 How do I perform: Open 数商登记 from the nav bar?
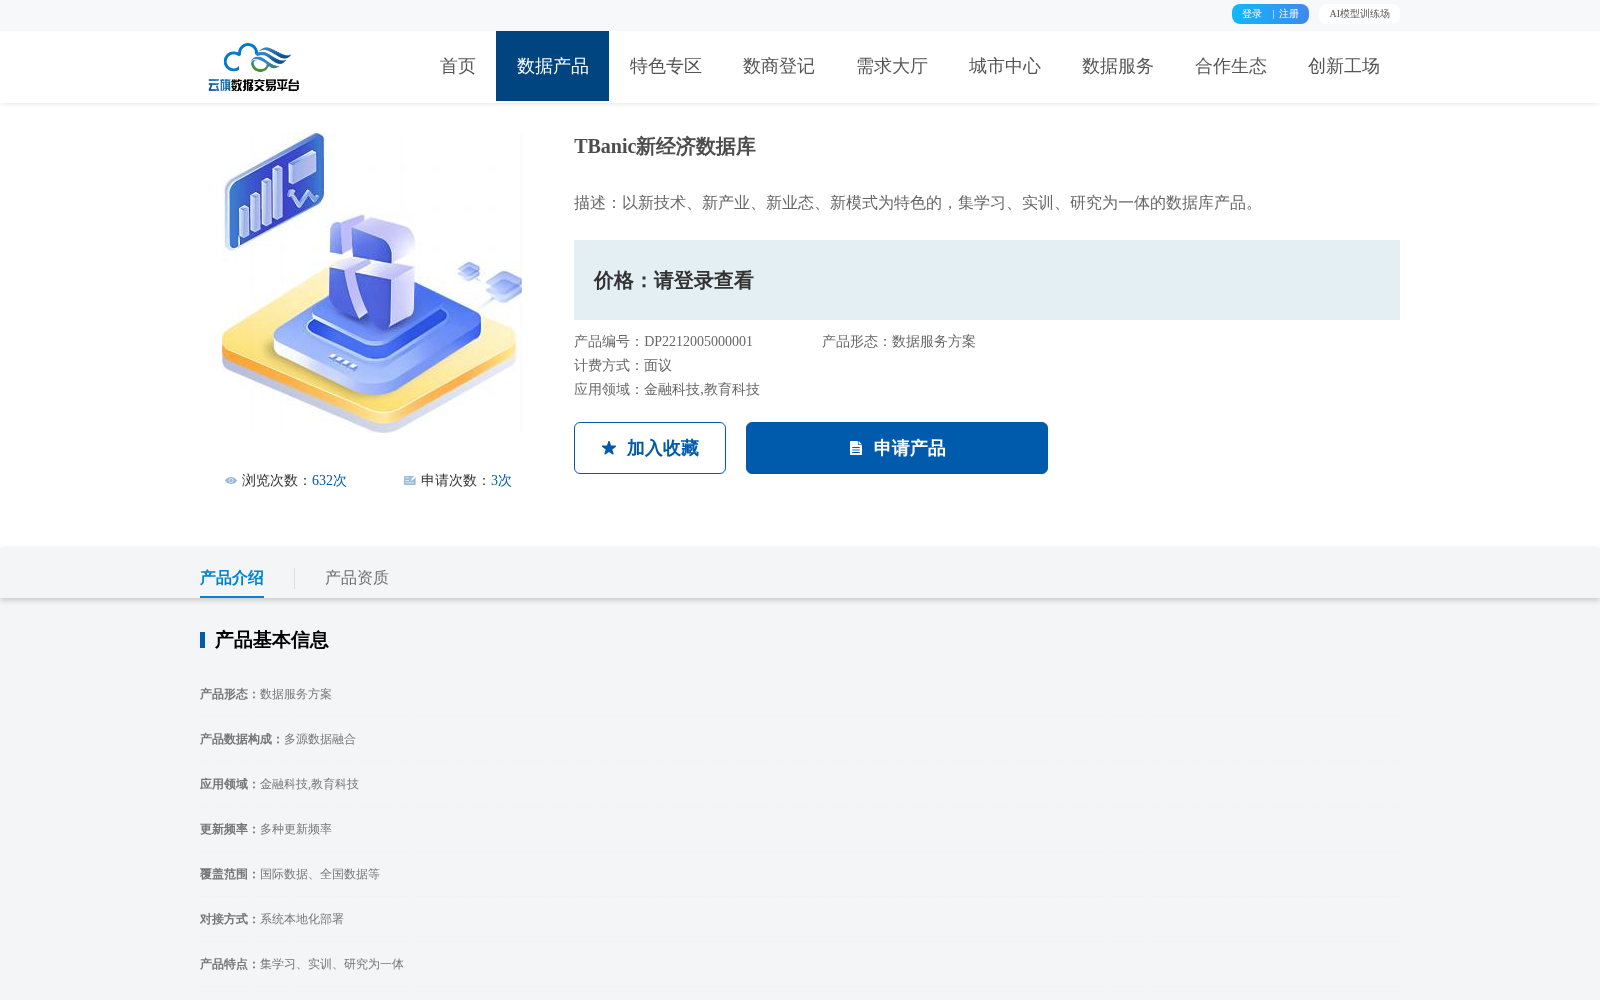click(x=779, y=66)
